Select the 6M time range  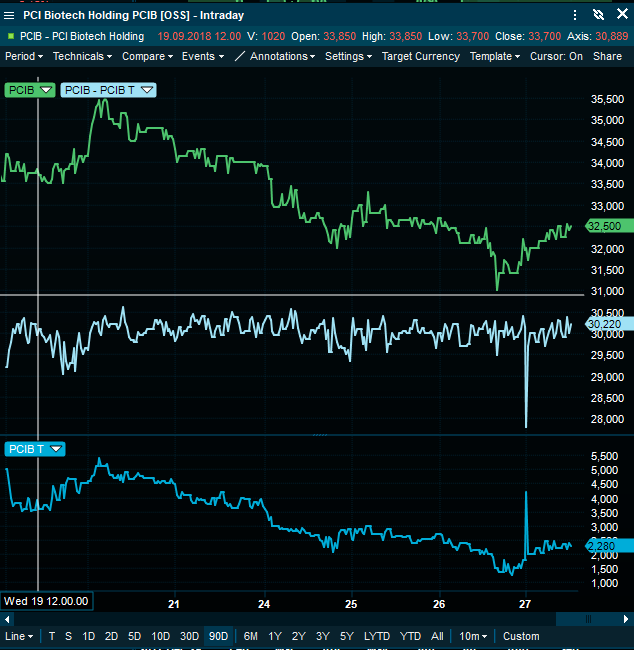tap(250, 636)
